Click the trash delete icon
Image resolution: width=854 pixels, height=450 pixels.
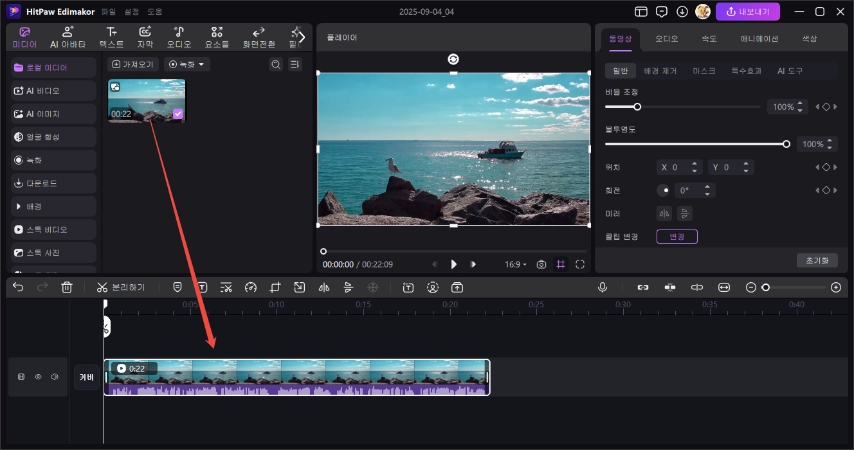(x=67, y=287)
